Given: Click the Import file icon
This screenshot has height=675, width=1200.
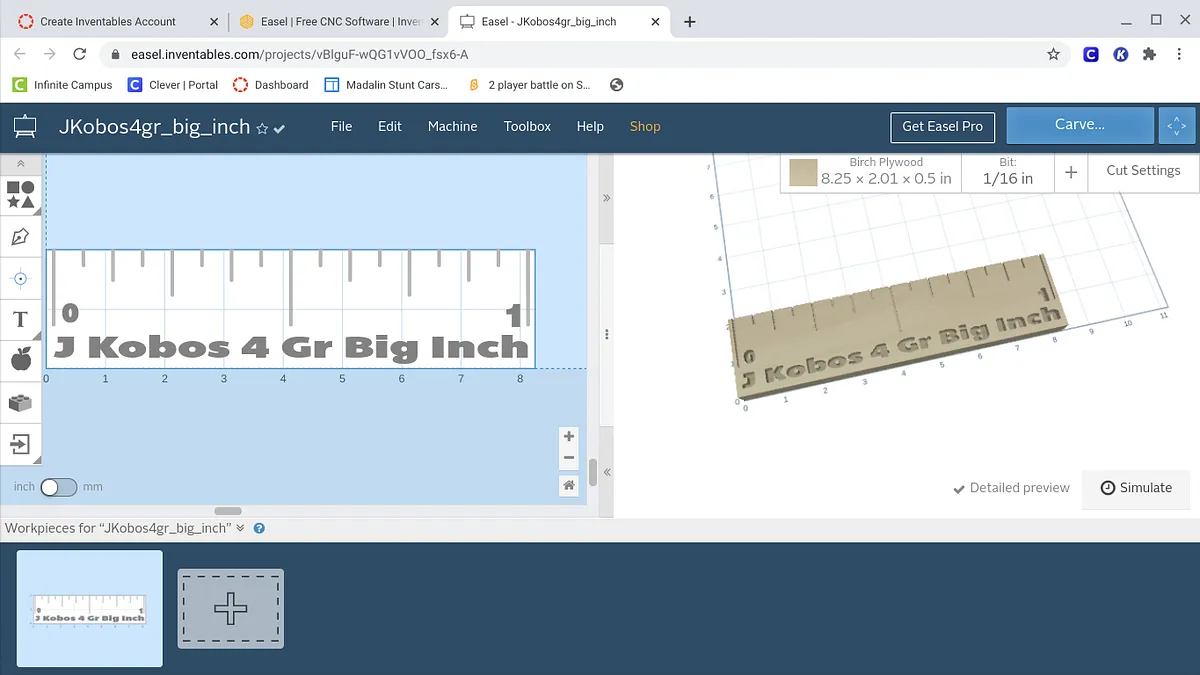Looking at the screenshot, I should click(x=20, y=444).
